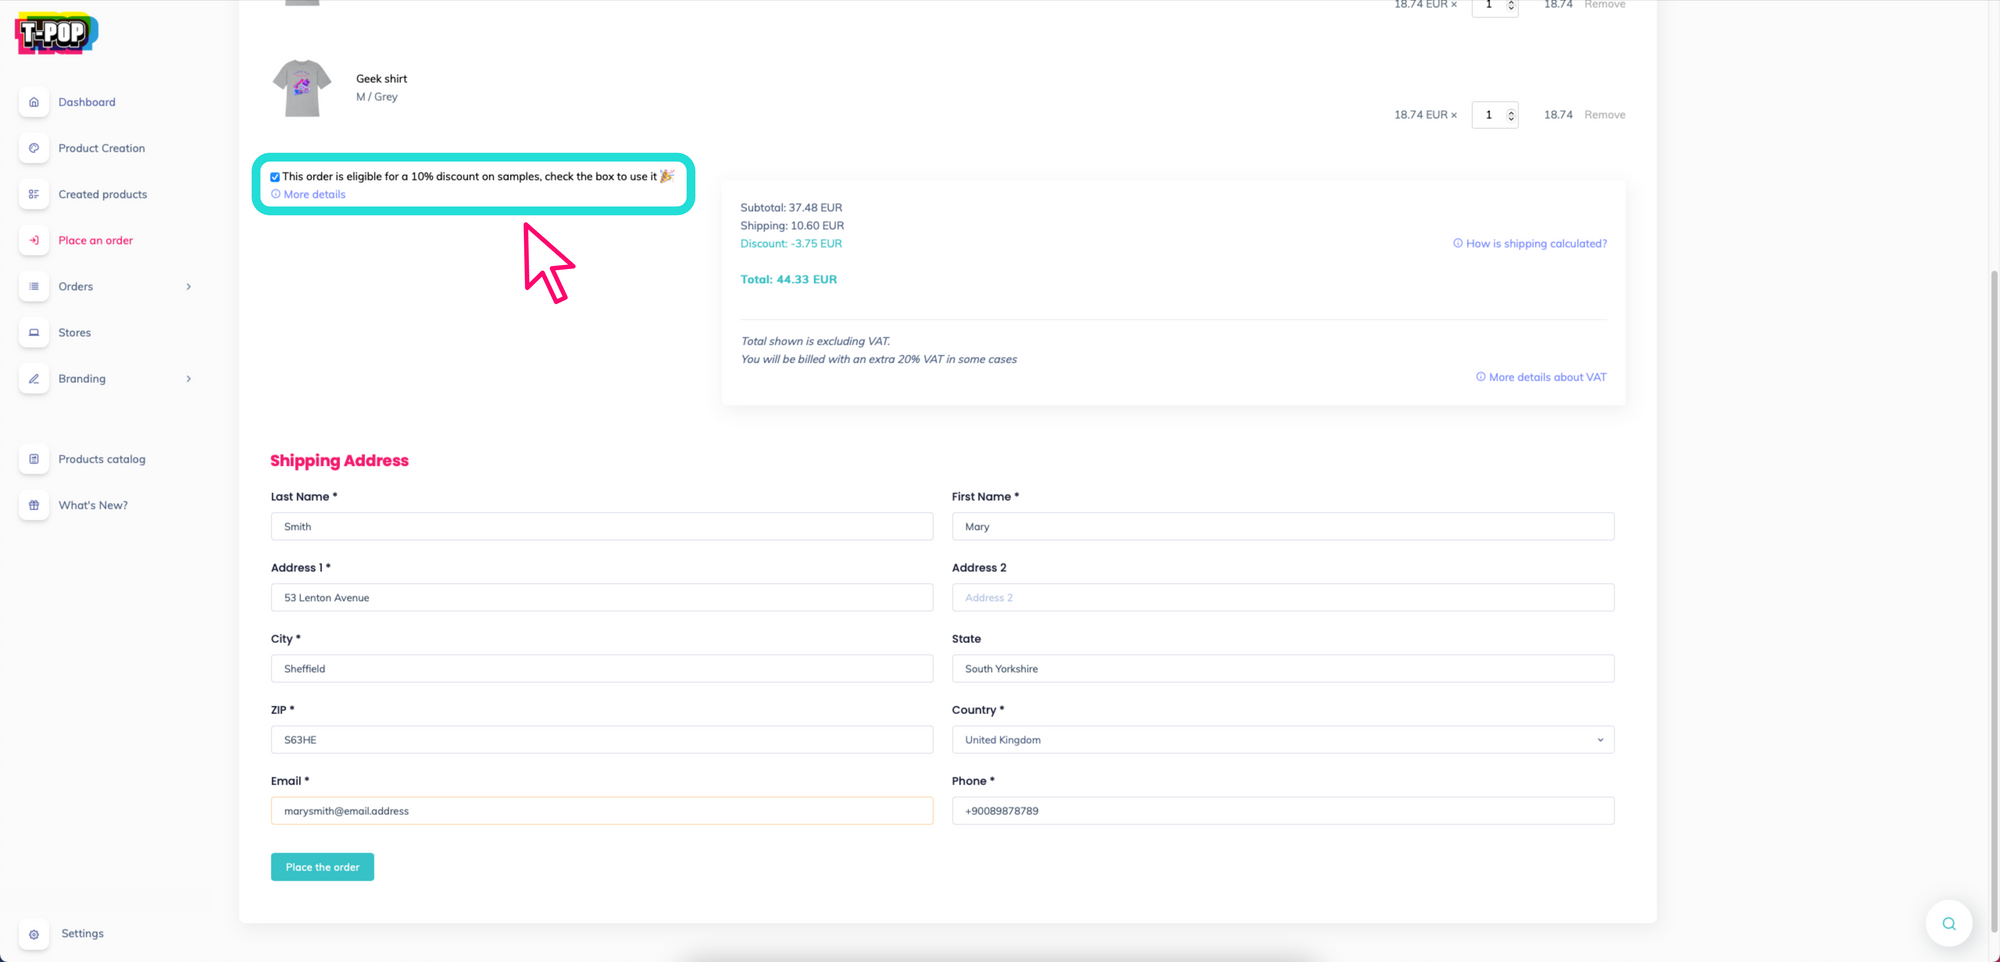
Task: Adjust the Geek shirt quantity stepper
Action: click(x=1510, y=115)
